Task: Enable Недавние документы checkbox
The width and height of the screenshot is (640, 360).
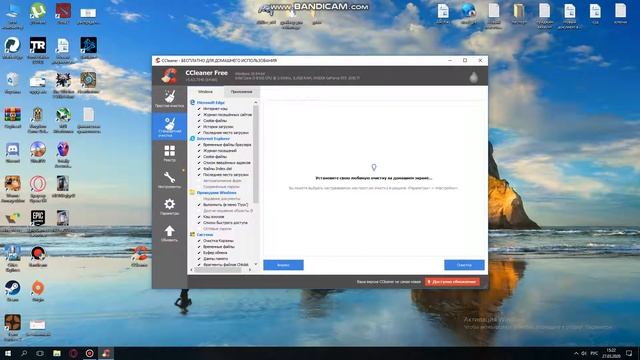Action: click(x=199, y=199)
